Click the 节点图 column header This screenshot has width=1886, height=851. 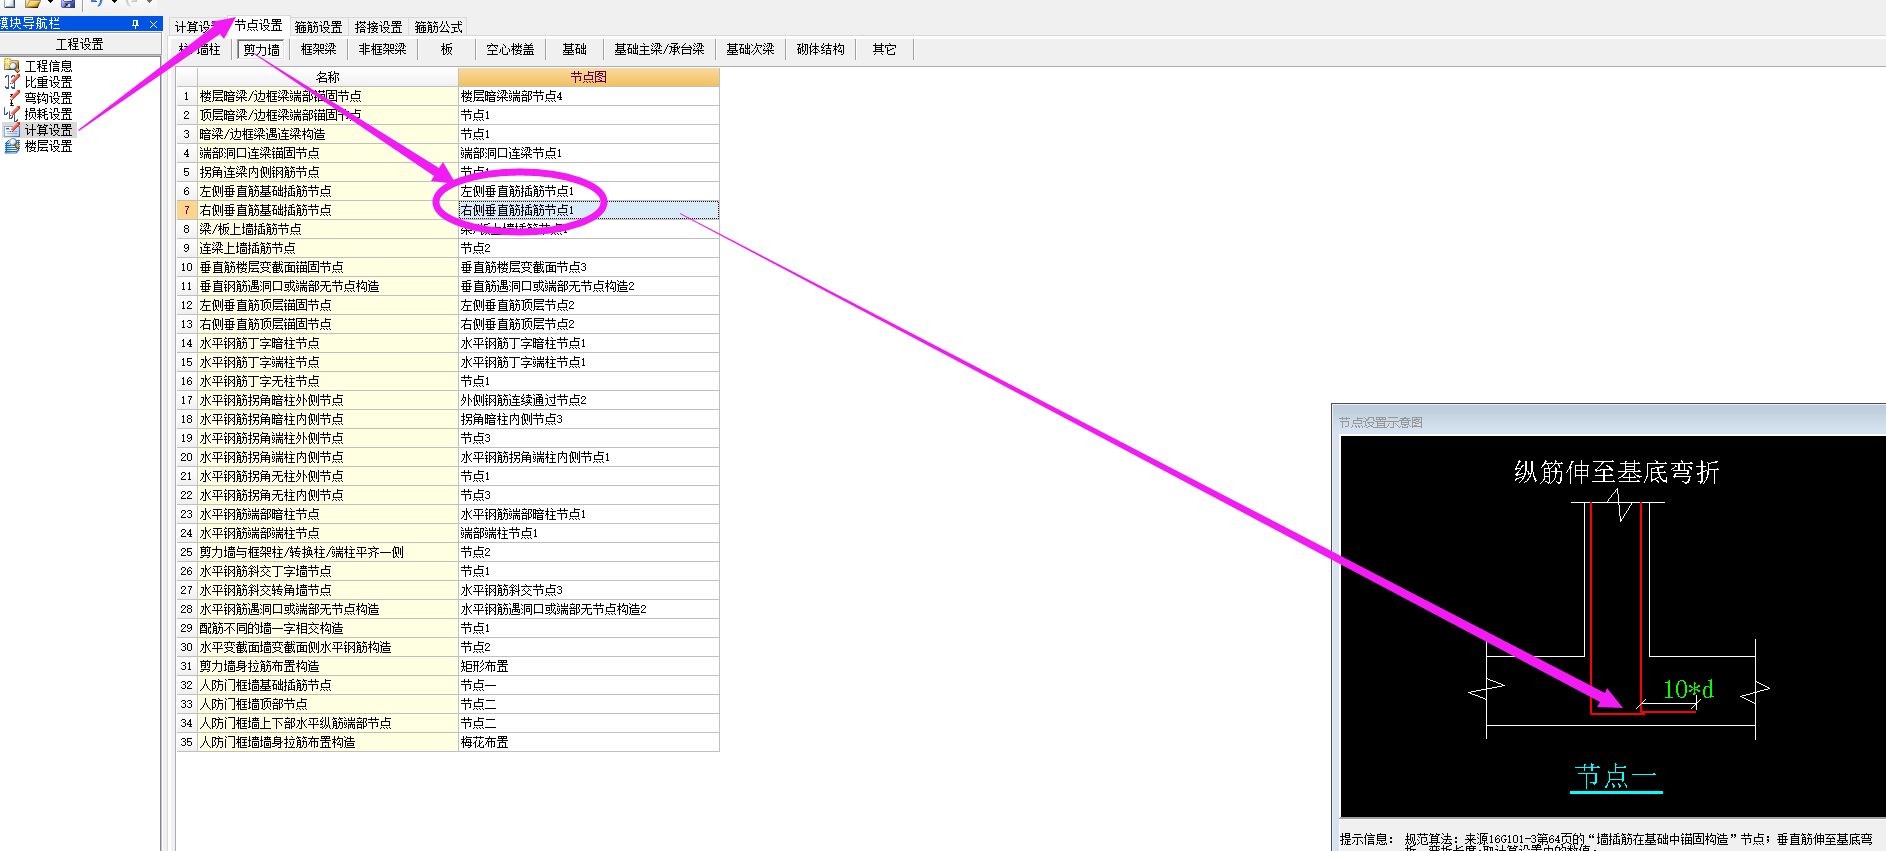coord(588,77)
